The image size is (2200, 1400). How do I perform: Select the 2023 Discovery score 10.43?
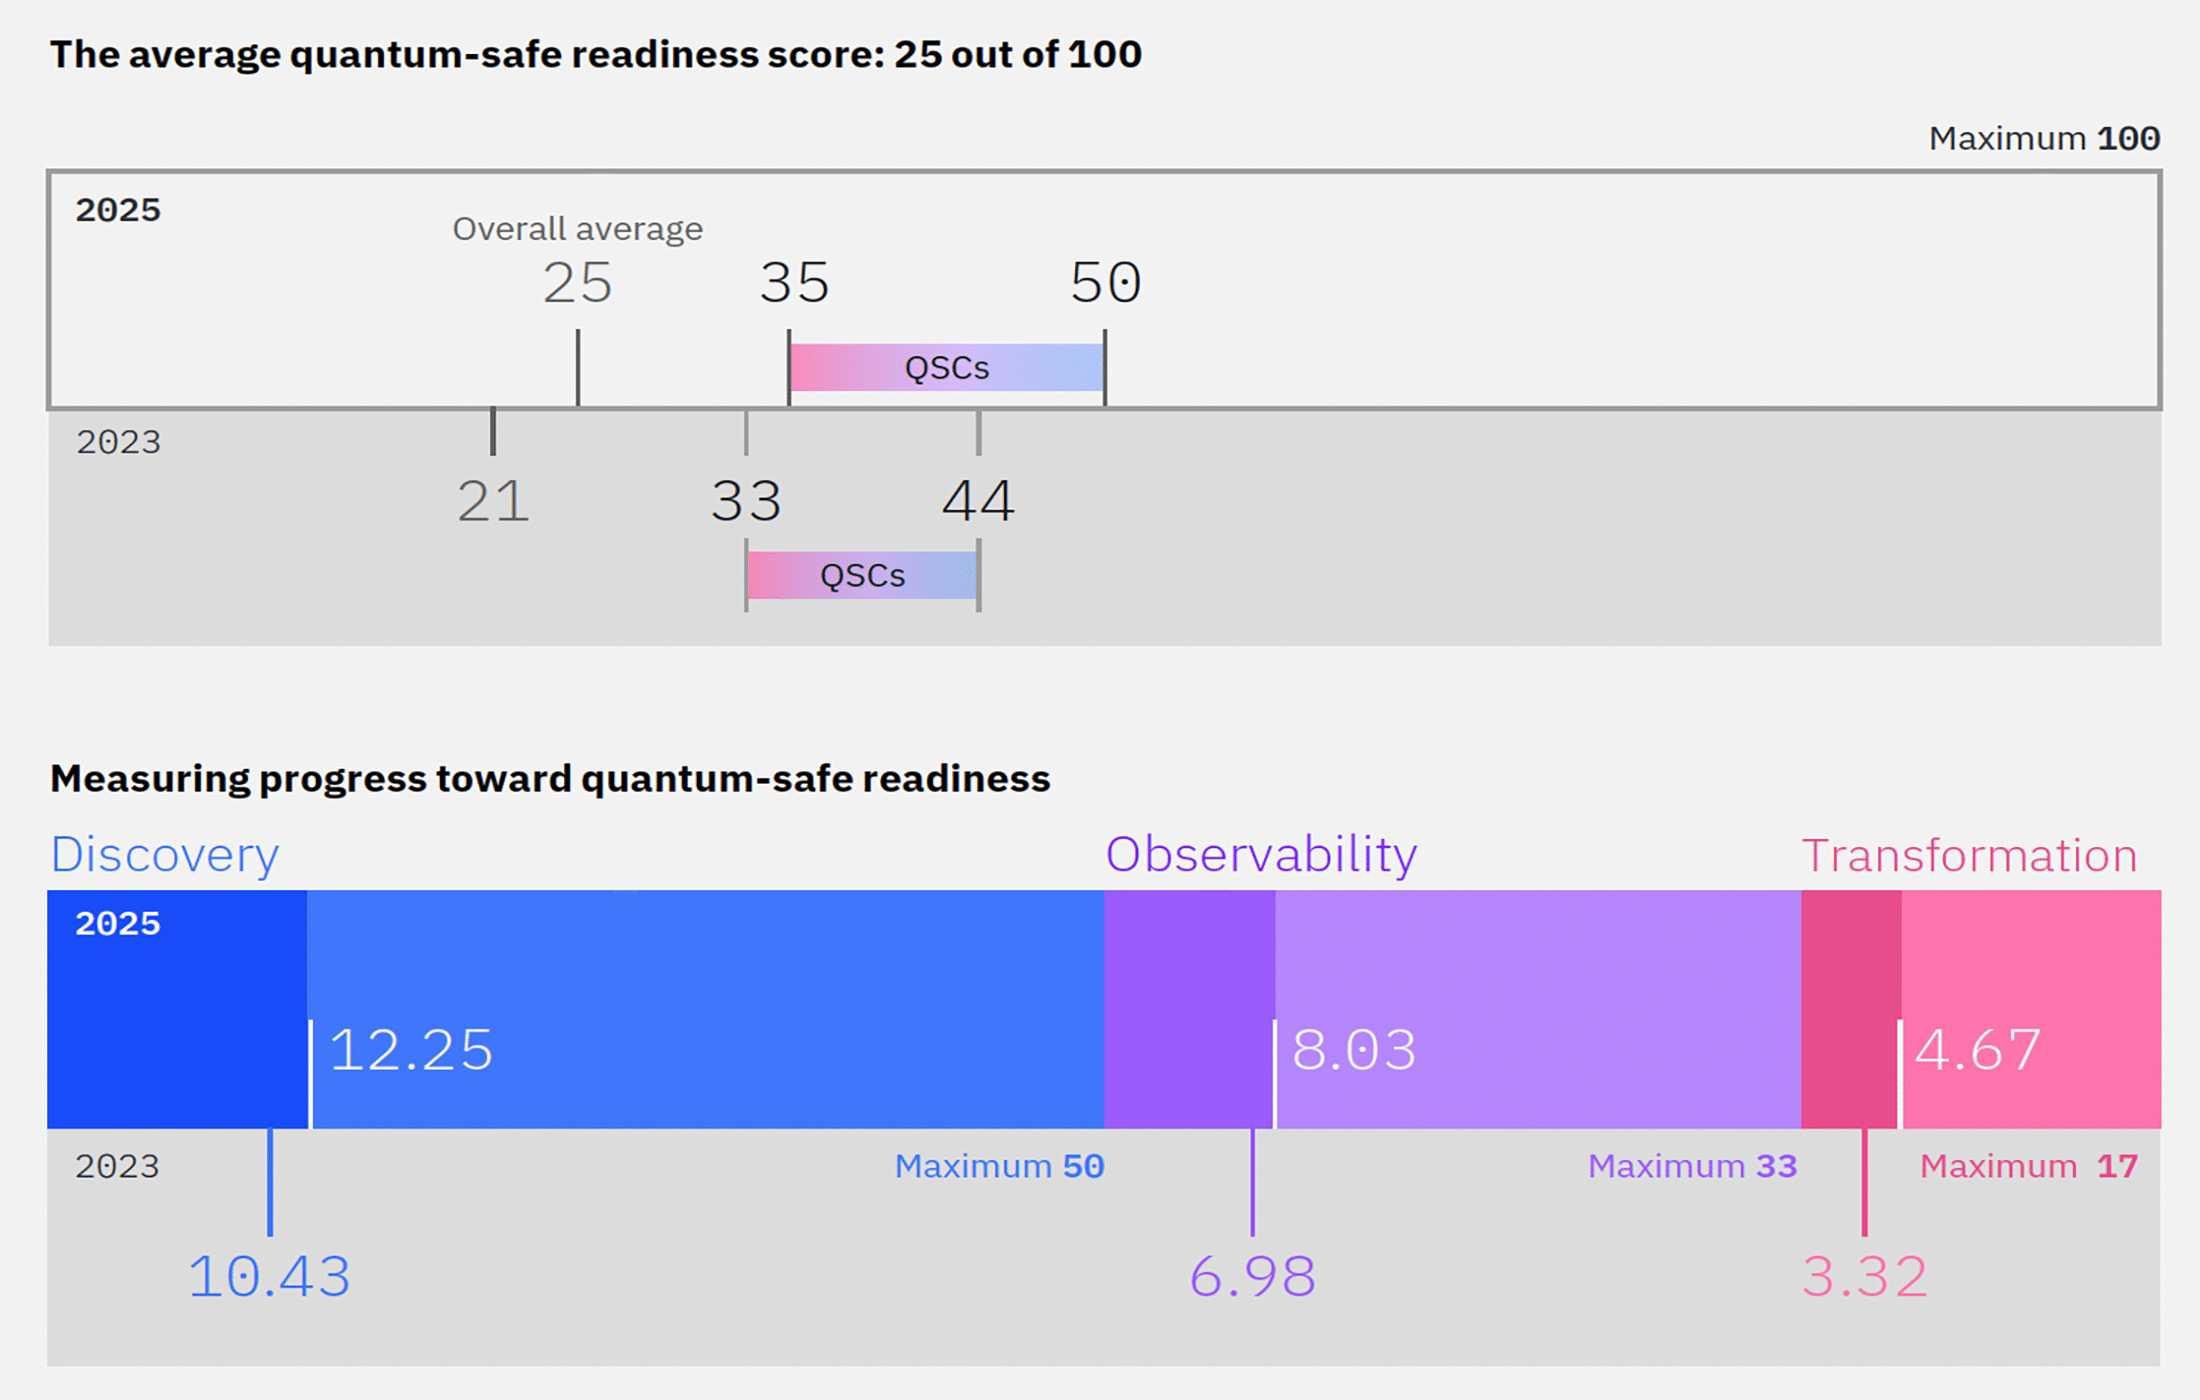269,1277
